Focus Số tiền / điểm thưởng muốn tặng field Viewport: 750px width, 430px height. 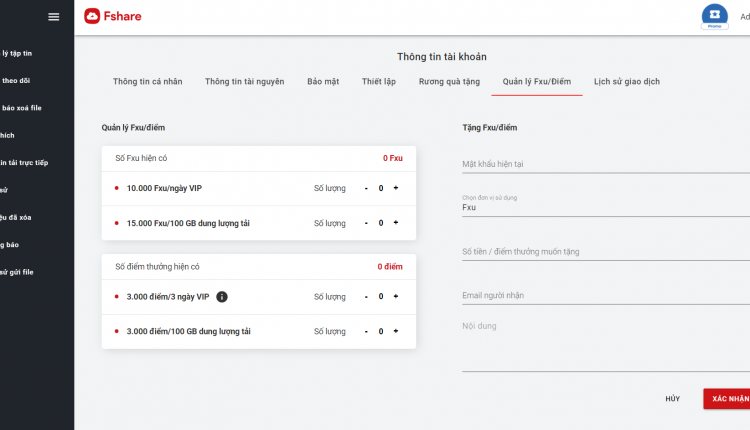coord(606,252)
